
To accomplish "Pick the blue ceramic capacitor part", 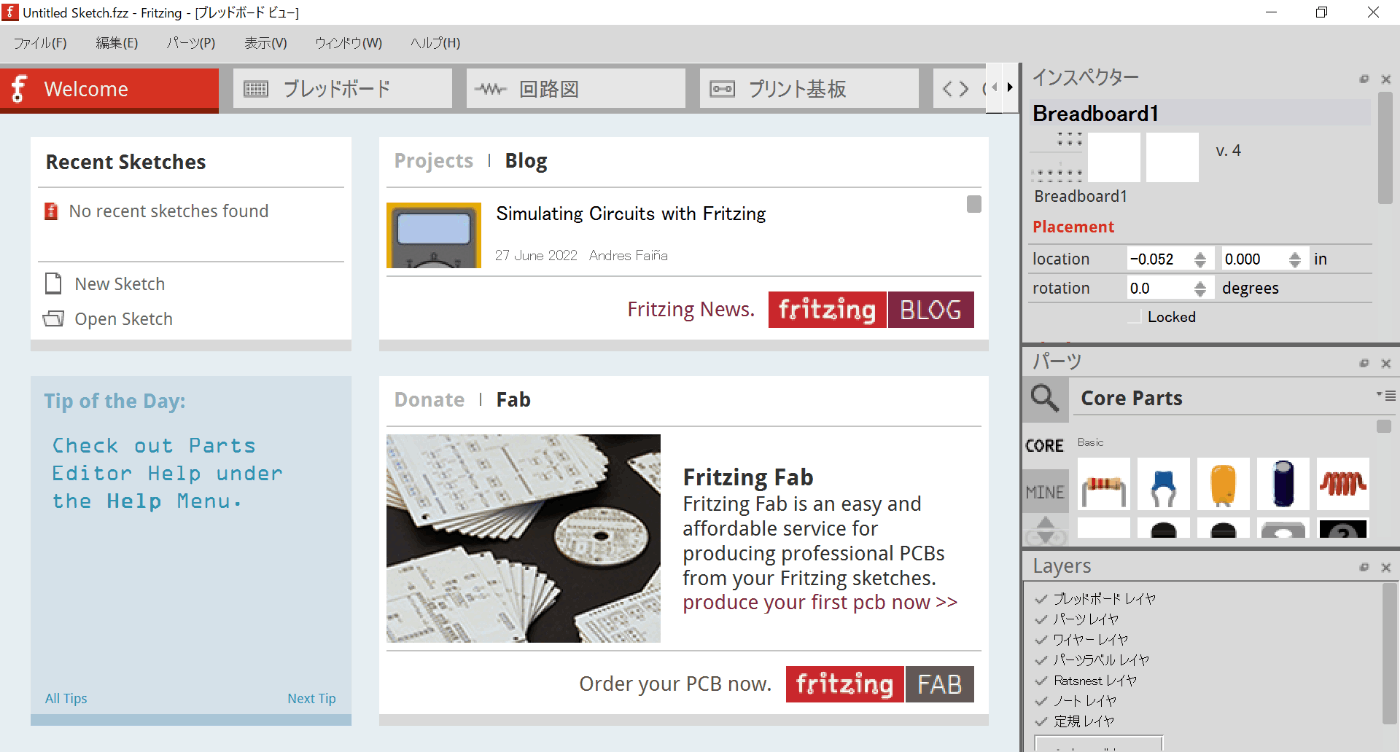I will [1164, 484].
